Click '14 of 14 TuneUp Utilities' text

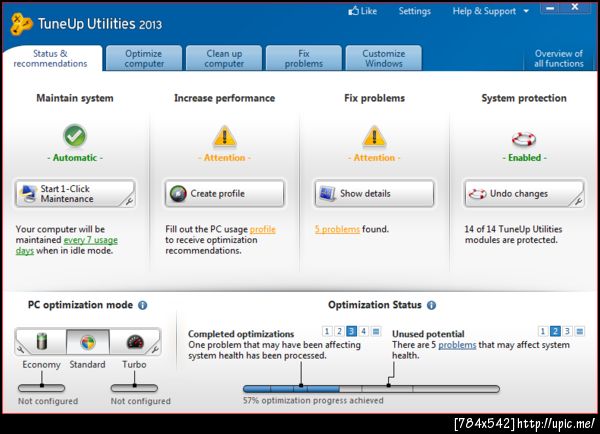click(x=513, y=229)
